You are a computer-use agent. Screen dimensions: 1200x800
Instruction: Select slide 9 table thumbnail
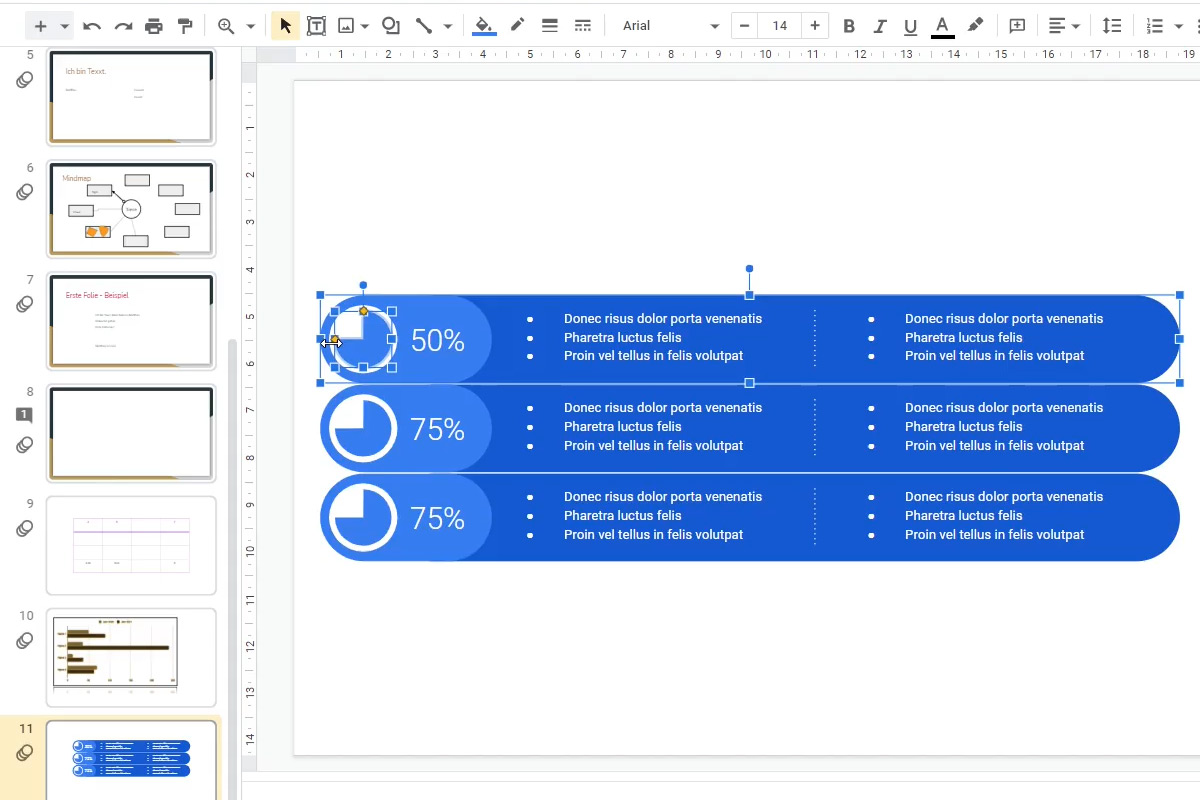[131, 545]
